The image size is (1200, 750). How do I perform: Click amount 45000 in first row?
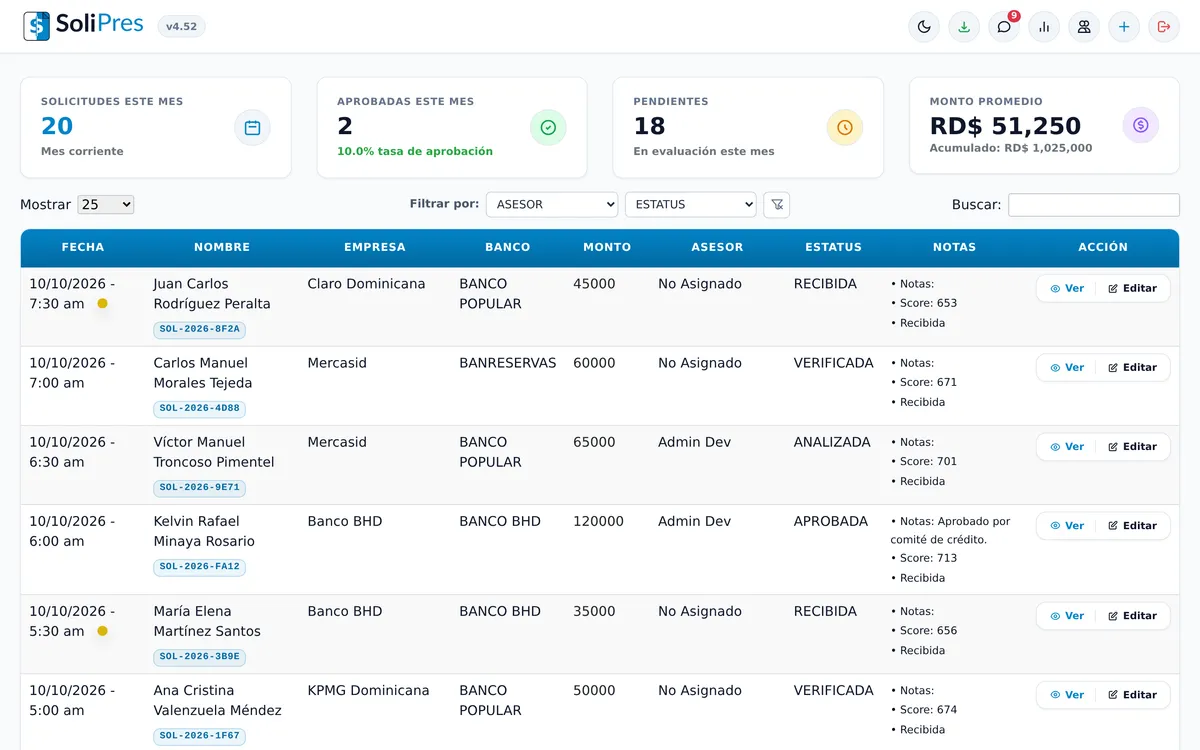coord(594,284)
